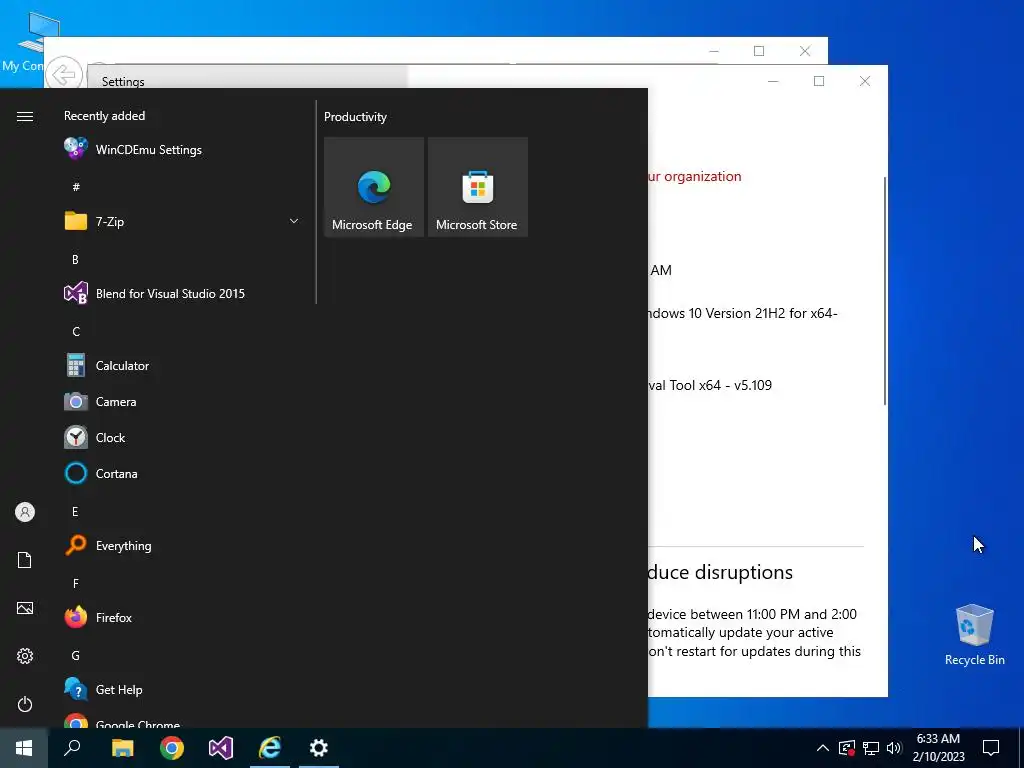1024x768 pixels.
Task: Open the Calculator app
Action: click(x=182, y=366)
